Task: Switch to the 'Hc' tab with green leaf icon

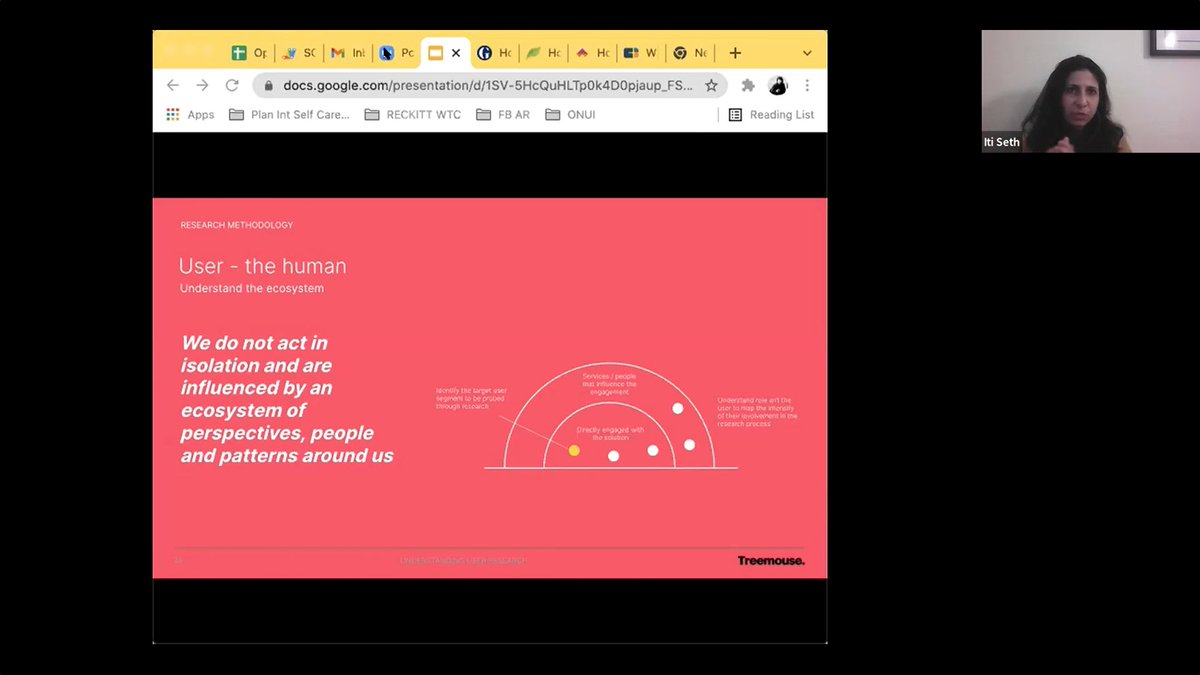Action: [x=543, y=53]
